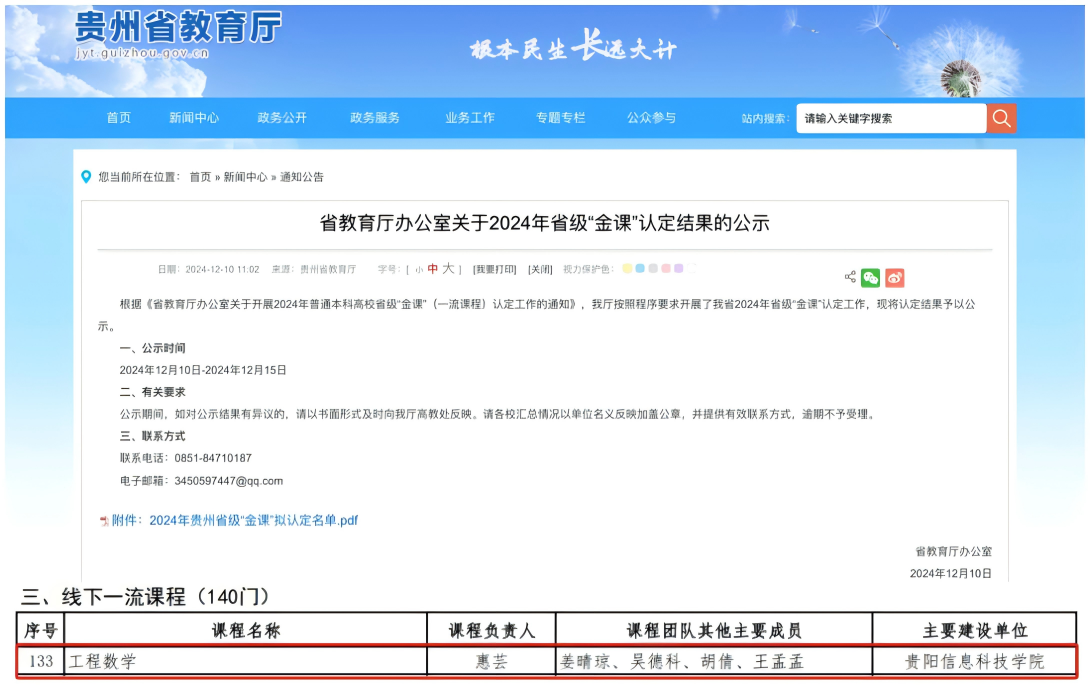1090x691 pixels.
Task: Open the 专题专栏 navigation item
Action: 560,118
